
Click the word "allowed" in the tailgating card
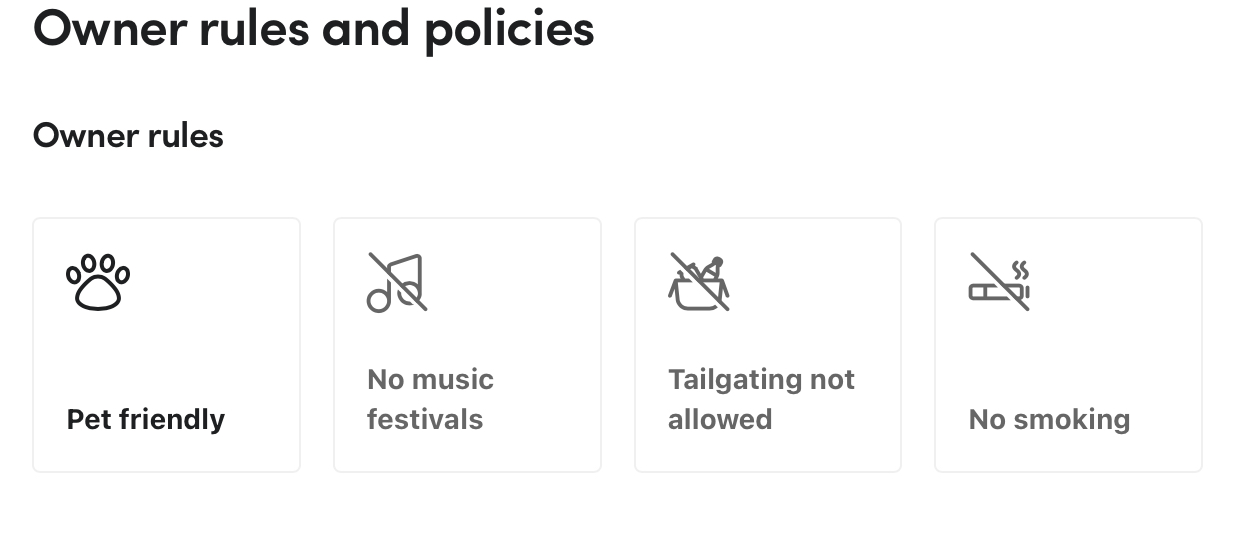720,419
